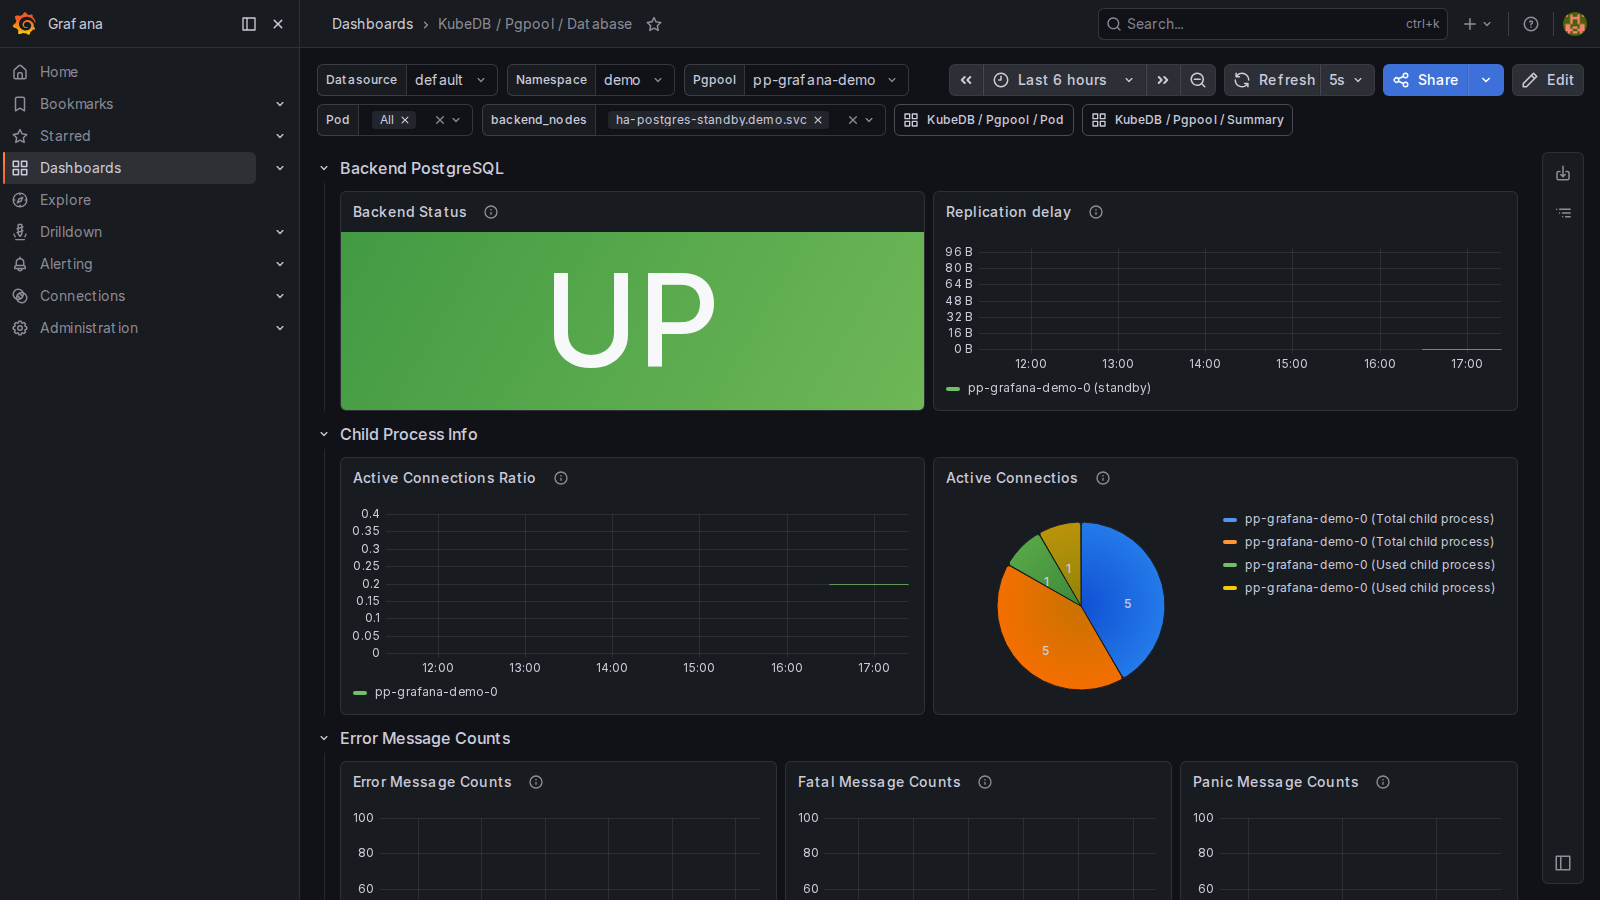Image resolution: width=1600 pixels, height=900 pixels.
Task: Shift time range backwards
Action: [x=966, y=80]
